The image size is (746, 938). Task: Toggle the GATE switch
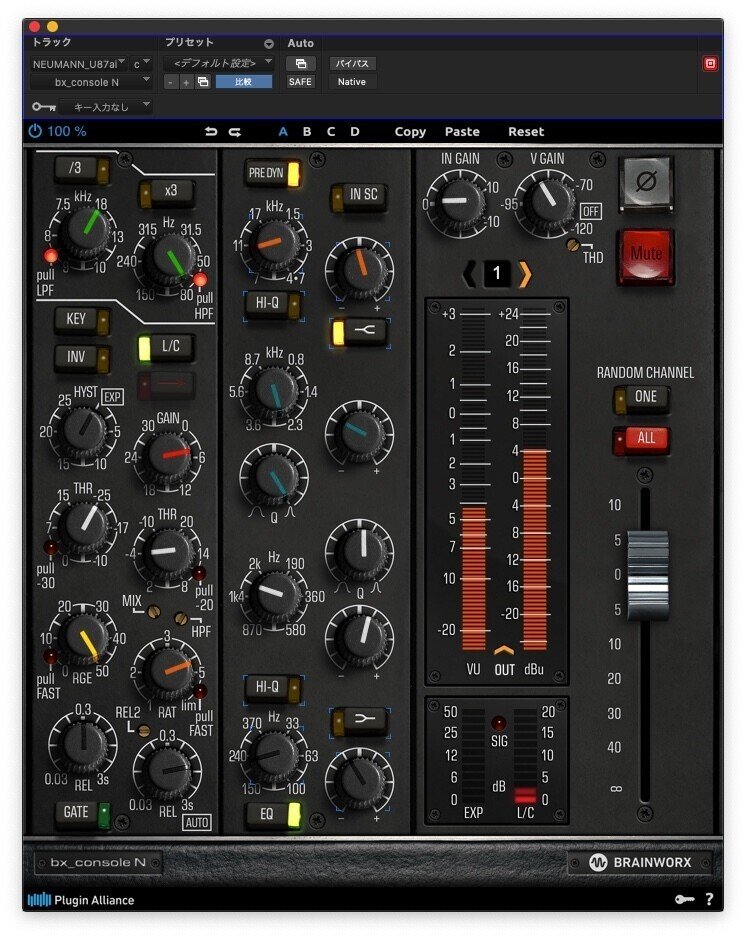83,813
